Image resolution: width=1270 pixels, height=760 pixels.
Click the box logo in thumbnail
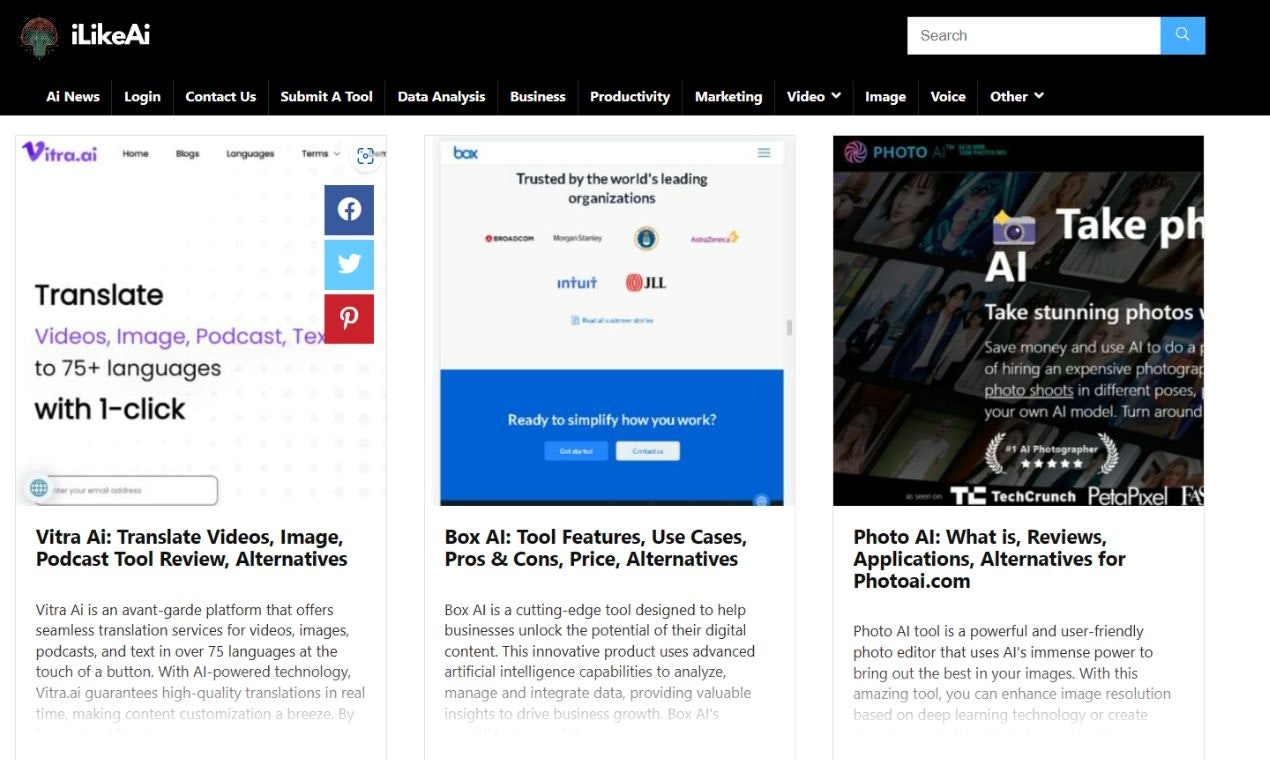tap(466, 153)
